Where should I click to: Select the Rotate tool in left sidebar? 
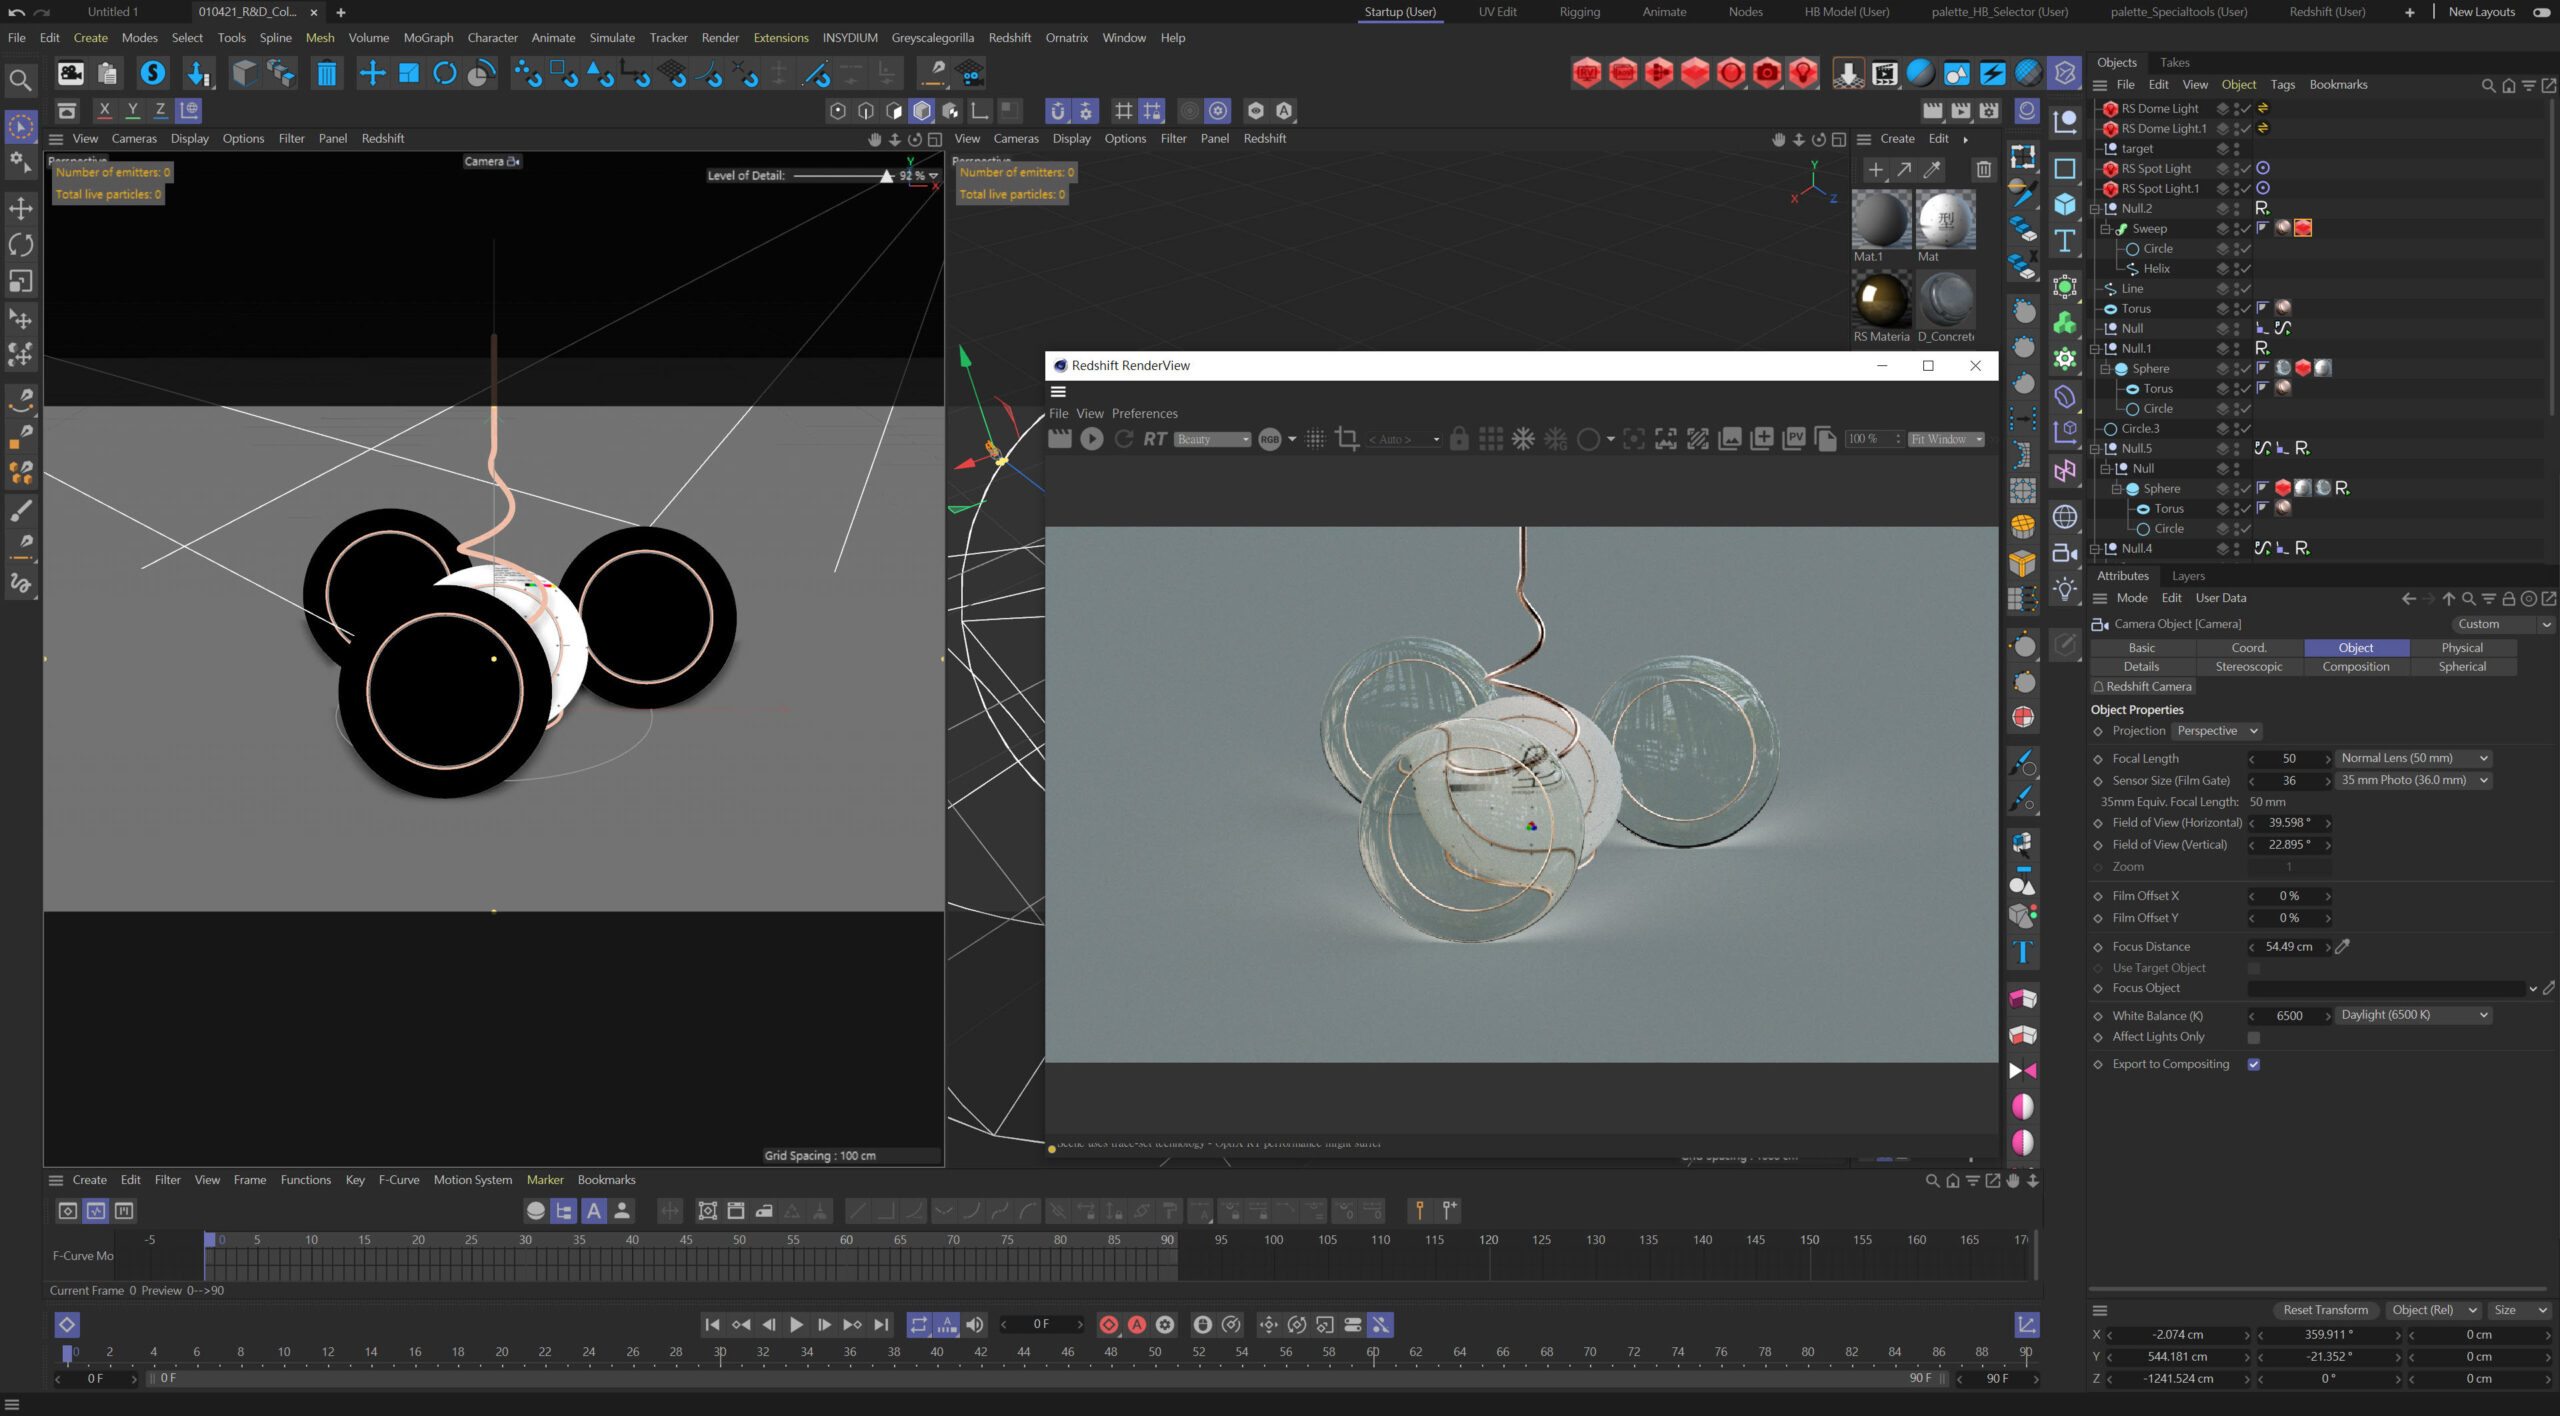21,245
